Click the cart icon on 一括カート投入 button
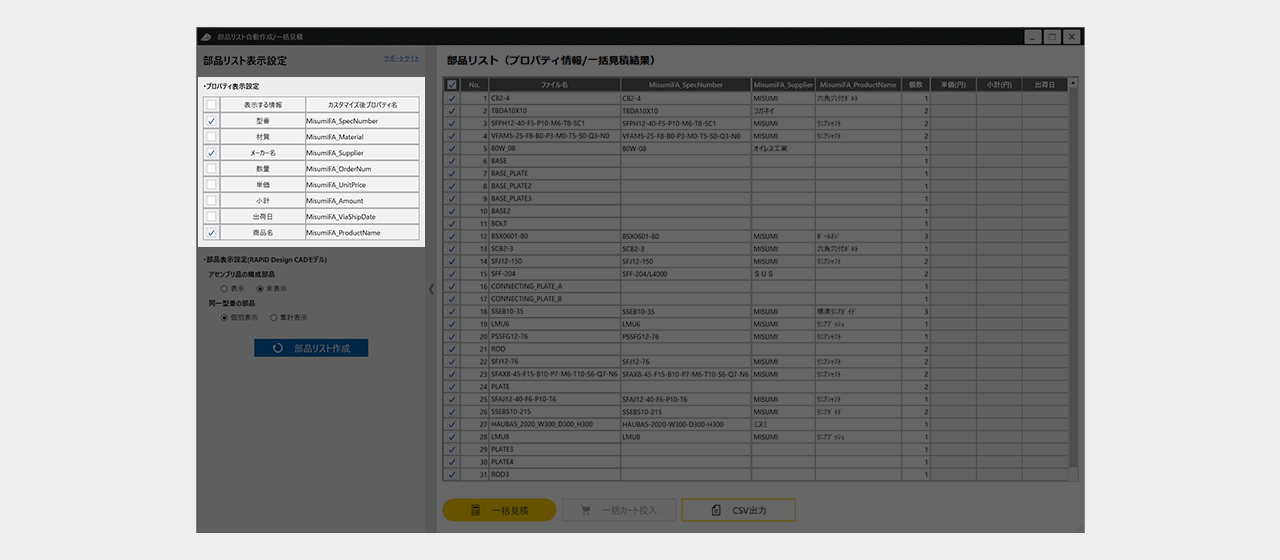This screenshot has width=1280, height=560. (585, 511)
